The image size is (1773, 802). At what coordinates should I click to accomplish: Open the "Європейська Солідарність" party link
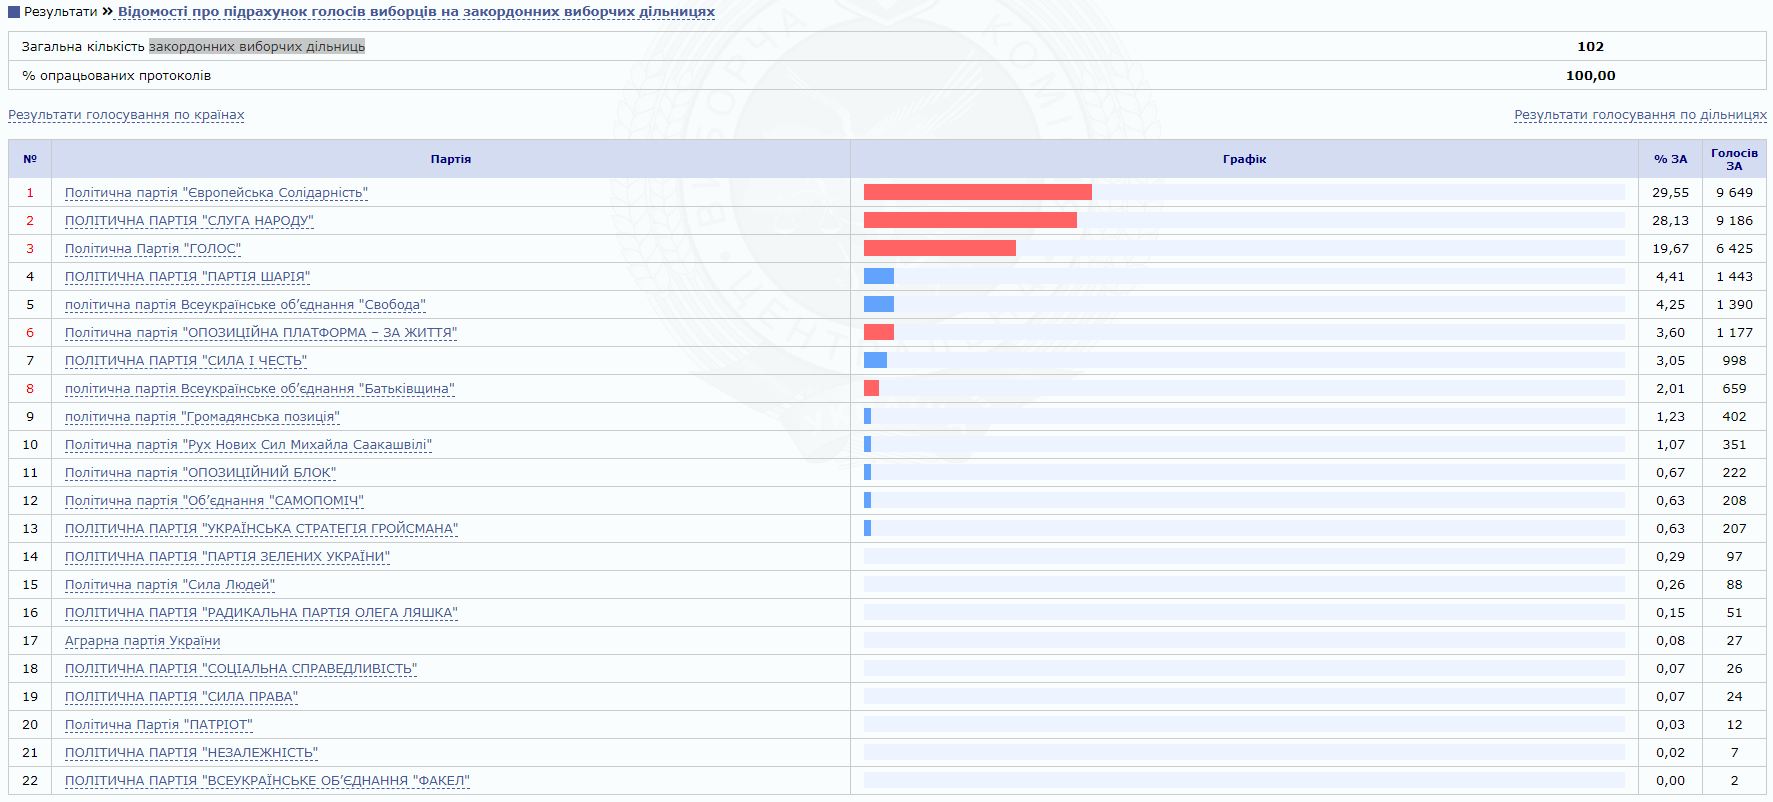tap(216, 193)
